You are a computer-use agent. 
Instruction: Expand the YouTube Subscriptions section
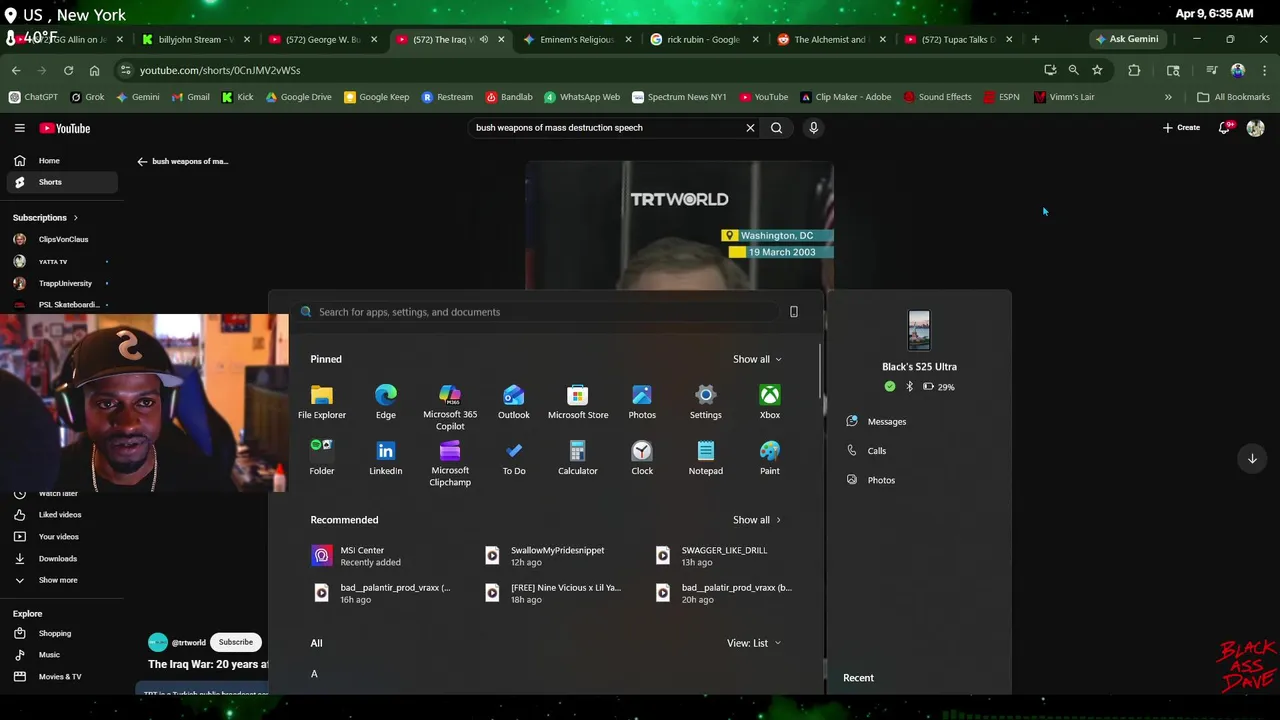coord(45,217)
